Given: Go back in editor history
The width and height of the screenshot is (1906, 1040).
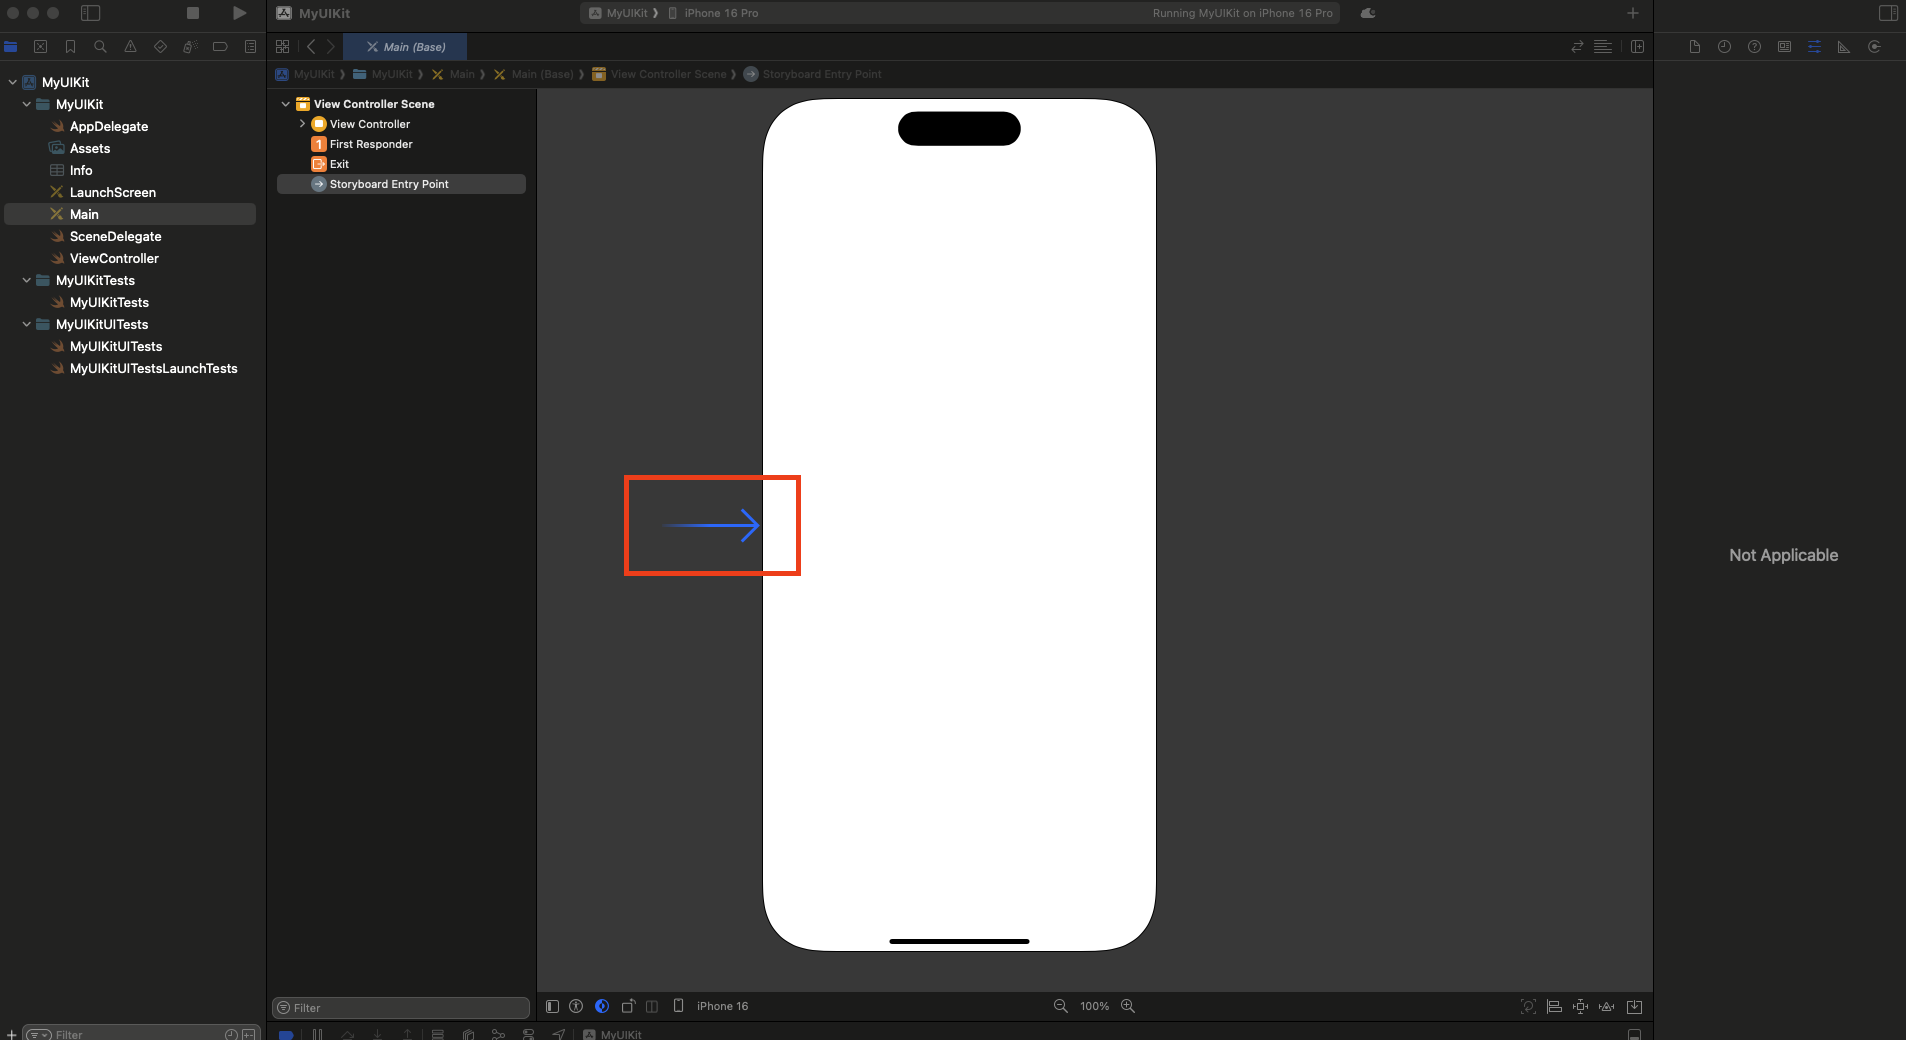Looking at the screenshot, I should 311,47.
